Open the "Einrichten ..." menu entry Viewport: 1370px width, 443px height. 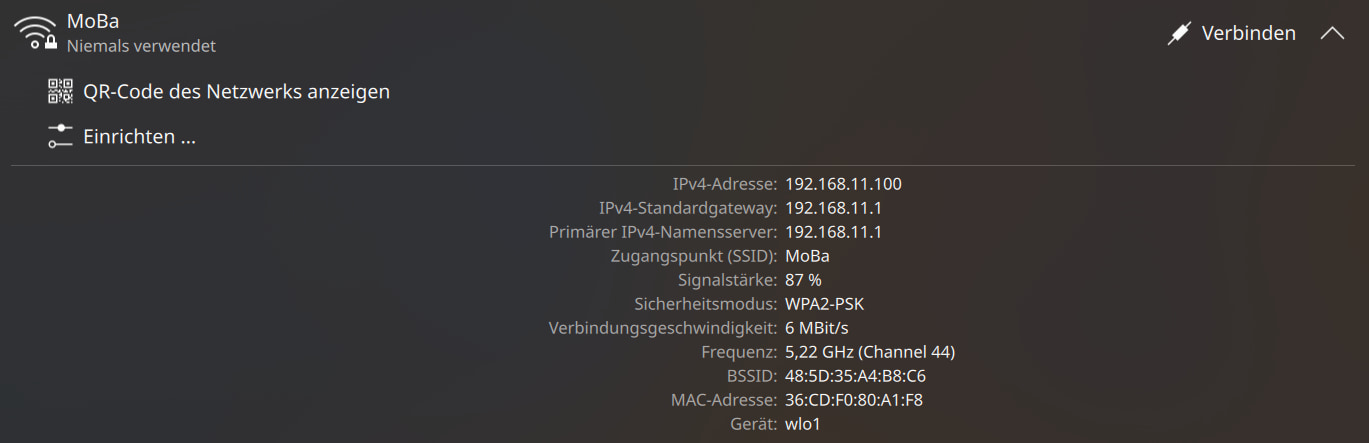point(139,137)
